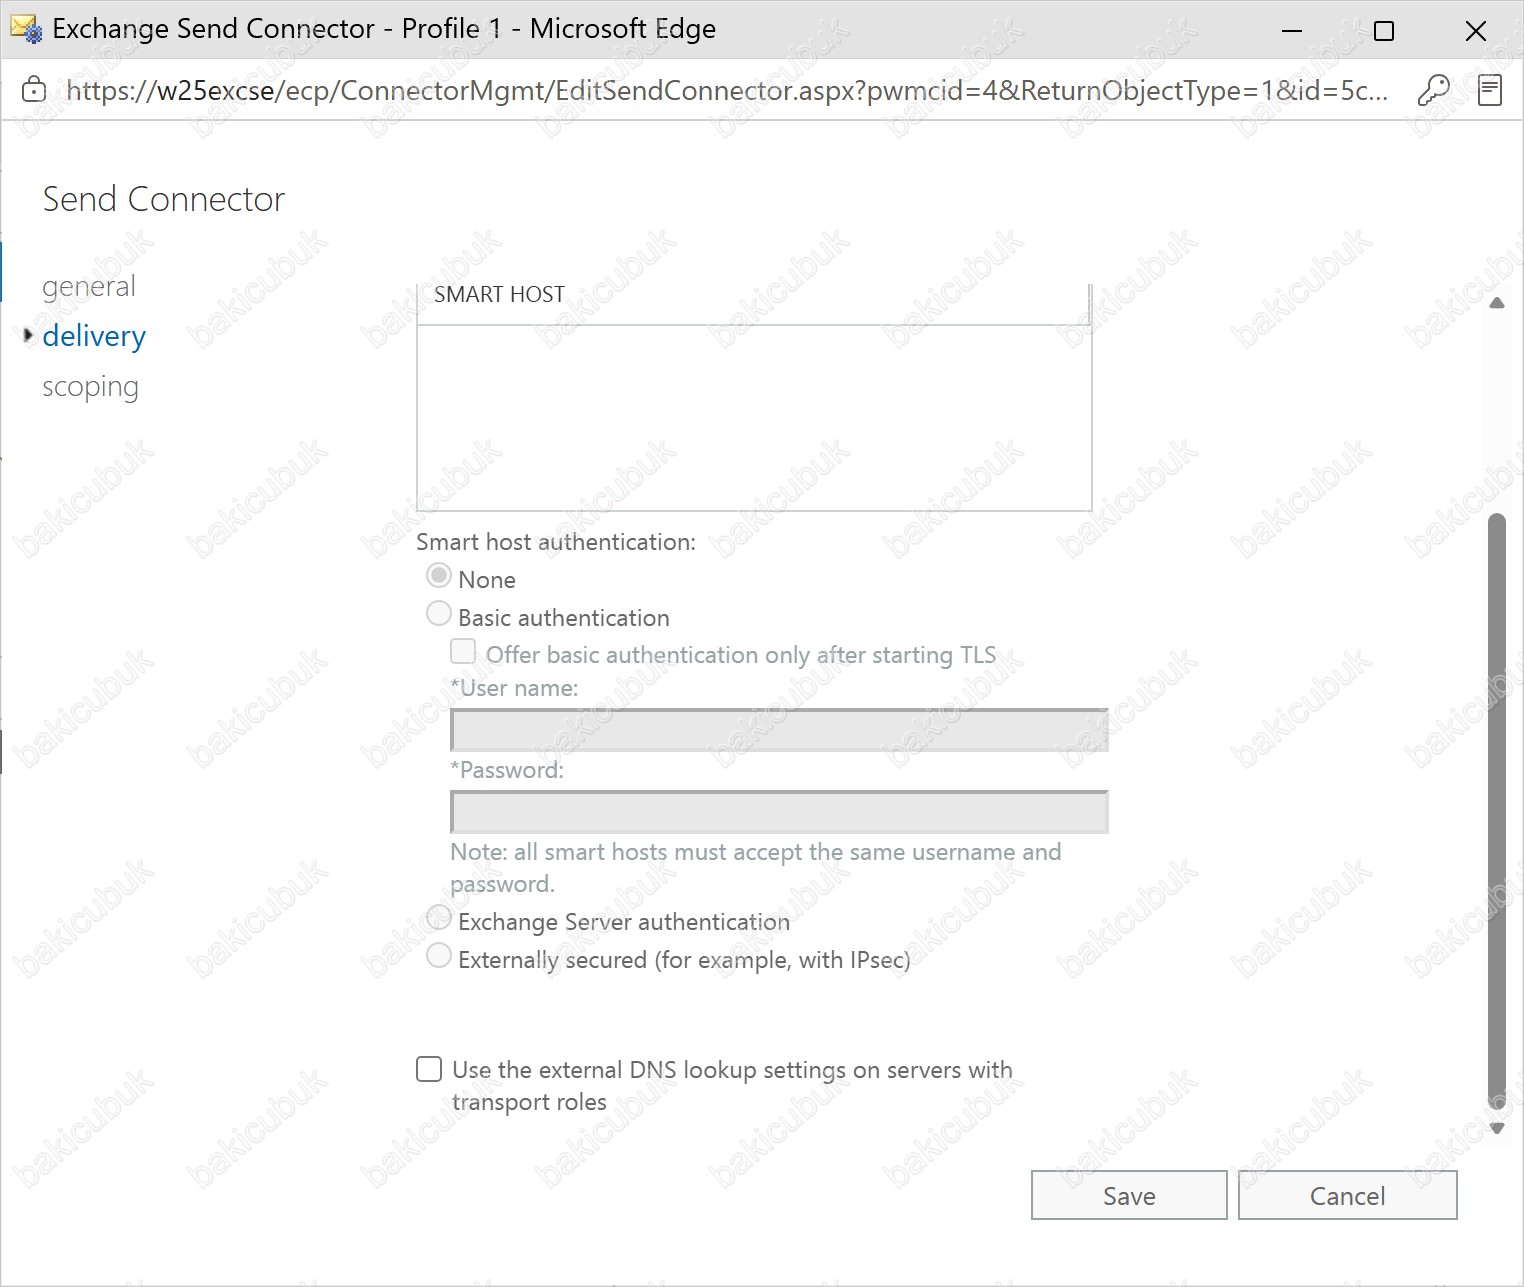This screenshot has width=1524, height=1287.
Task: Click the address bar URL
Action: click(x=727, y=90)
